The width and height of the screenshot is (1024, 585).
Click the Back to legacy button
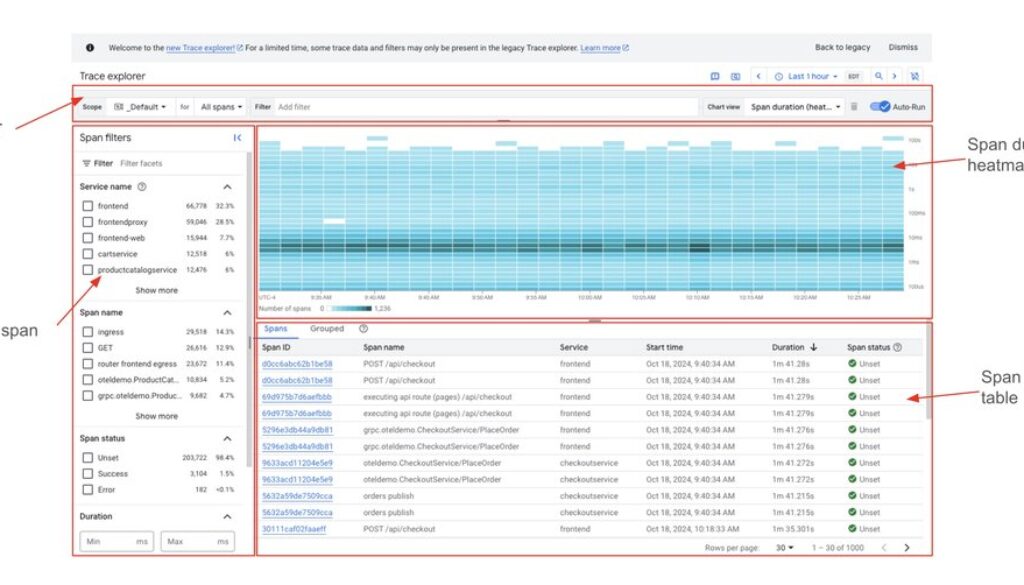pyautogui.click(x=842, y=47)
